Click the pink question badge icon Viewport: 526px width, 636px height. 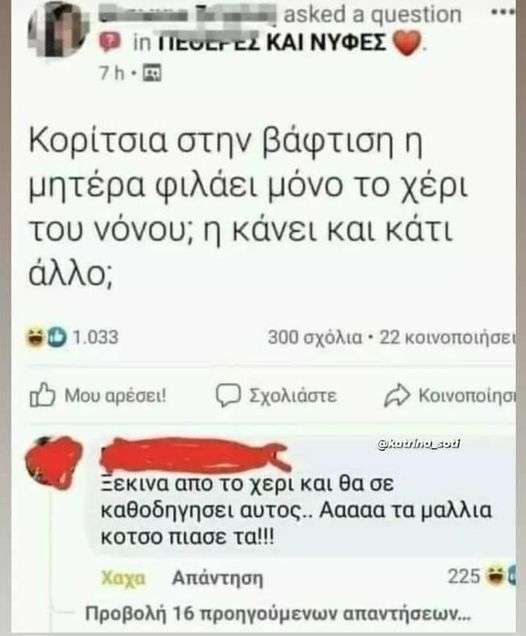click(110, 42)
